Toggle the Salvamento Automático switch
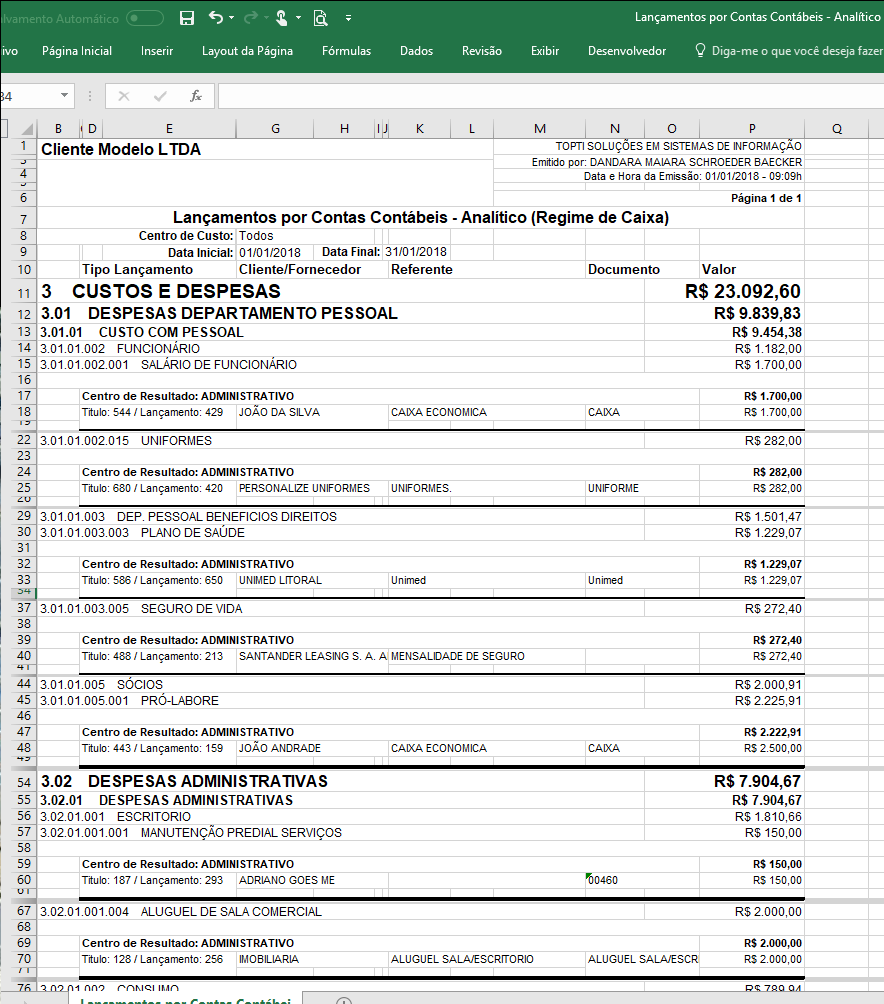The image size is (884, 1004). click(x=145, y=18)
